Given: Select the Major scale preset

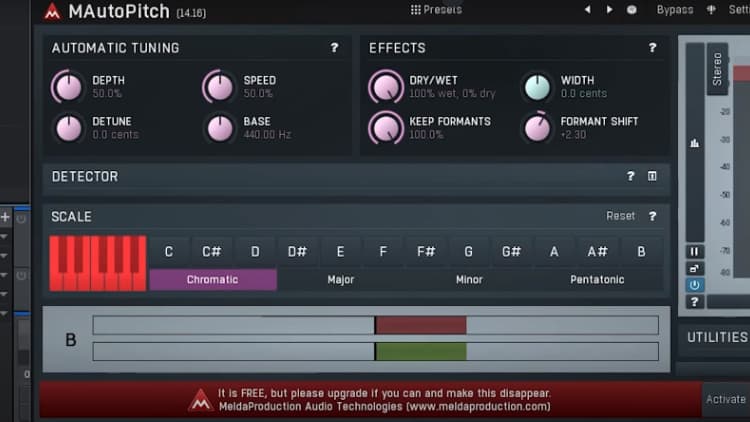Looking at the screenshot, I should (x=341, y=279).
